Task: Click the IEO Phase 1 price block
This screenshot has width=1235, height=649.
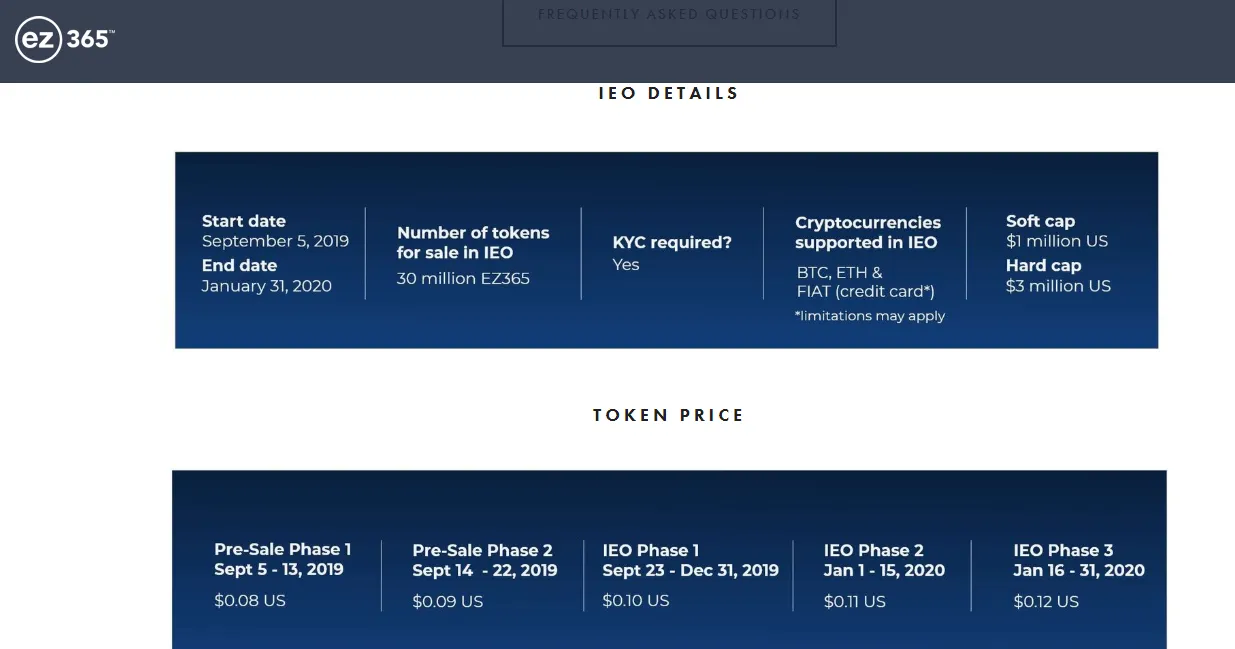Action: point(690,575)
